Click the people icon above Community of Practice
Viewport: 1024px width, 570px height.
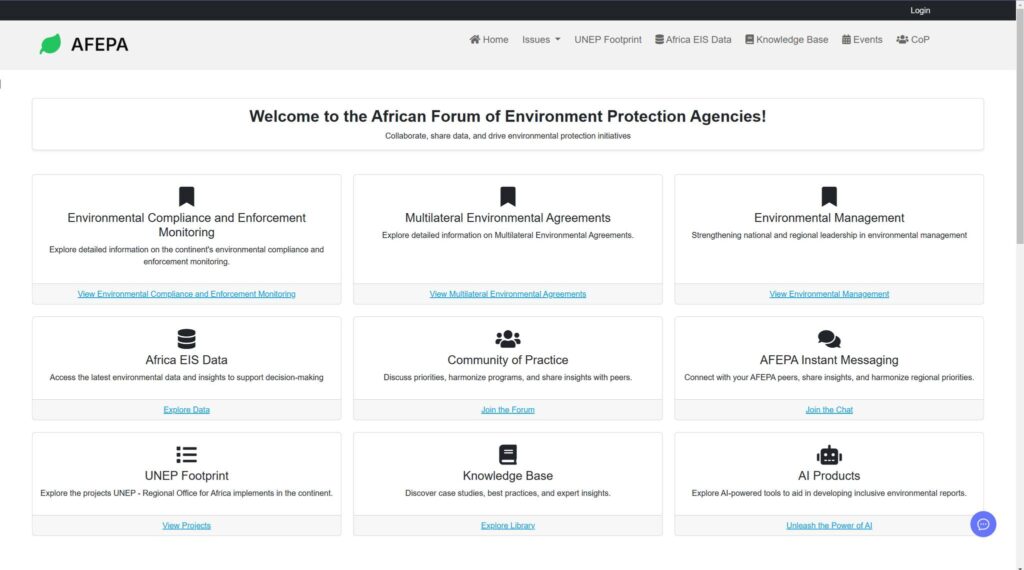507,338
